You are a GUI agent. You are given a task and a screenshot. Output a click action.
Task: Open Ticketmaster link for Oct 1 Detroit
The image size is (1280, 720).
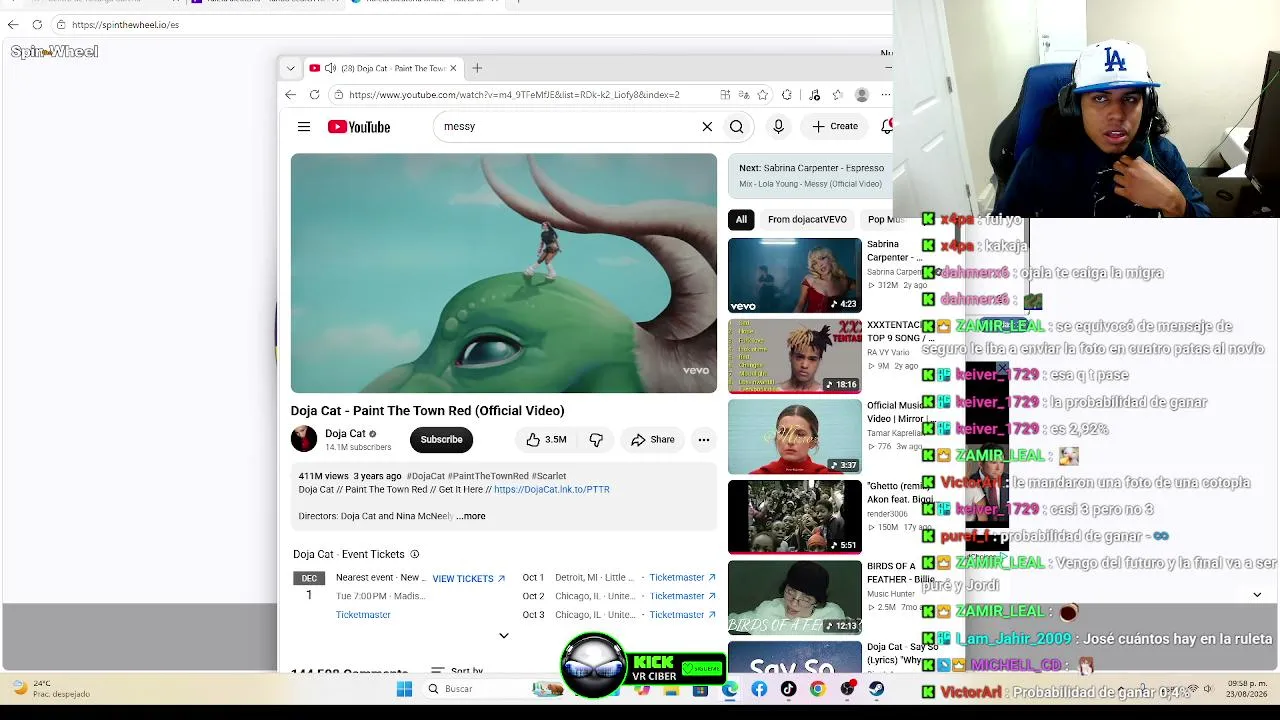click(682, 577)
